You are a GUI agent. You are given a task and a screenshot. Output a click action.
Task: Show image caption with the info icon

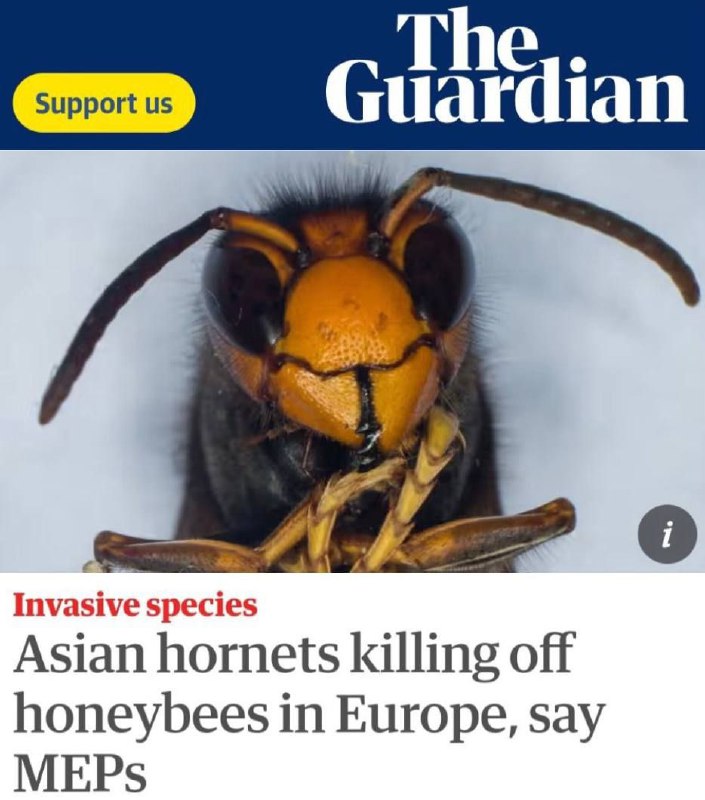[x=668, y=534]
